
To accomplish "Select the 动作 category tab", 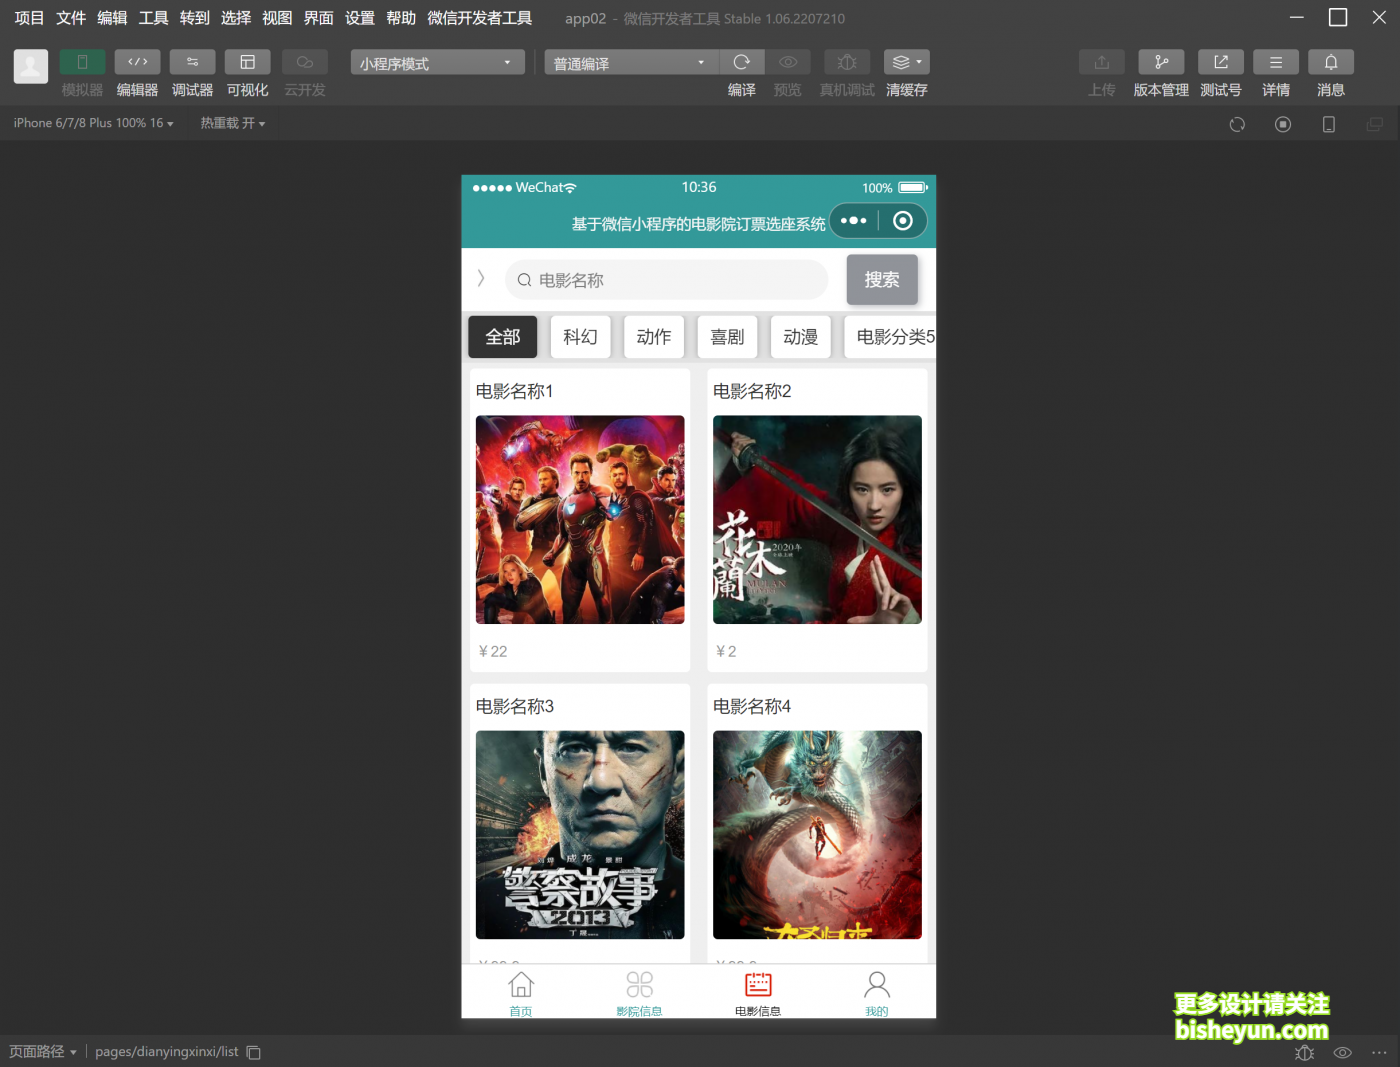I will [654, 337].
